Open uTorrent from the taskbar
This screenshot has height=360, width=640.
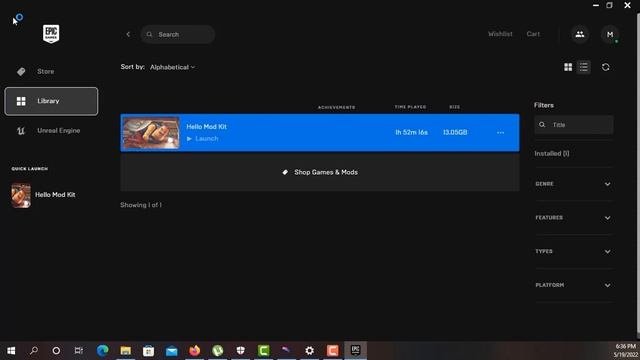click(218, 351)
